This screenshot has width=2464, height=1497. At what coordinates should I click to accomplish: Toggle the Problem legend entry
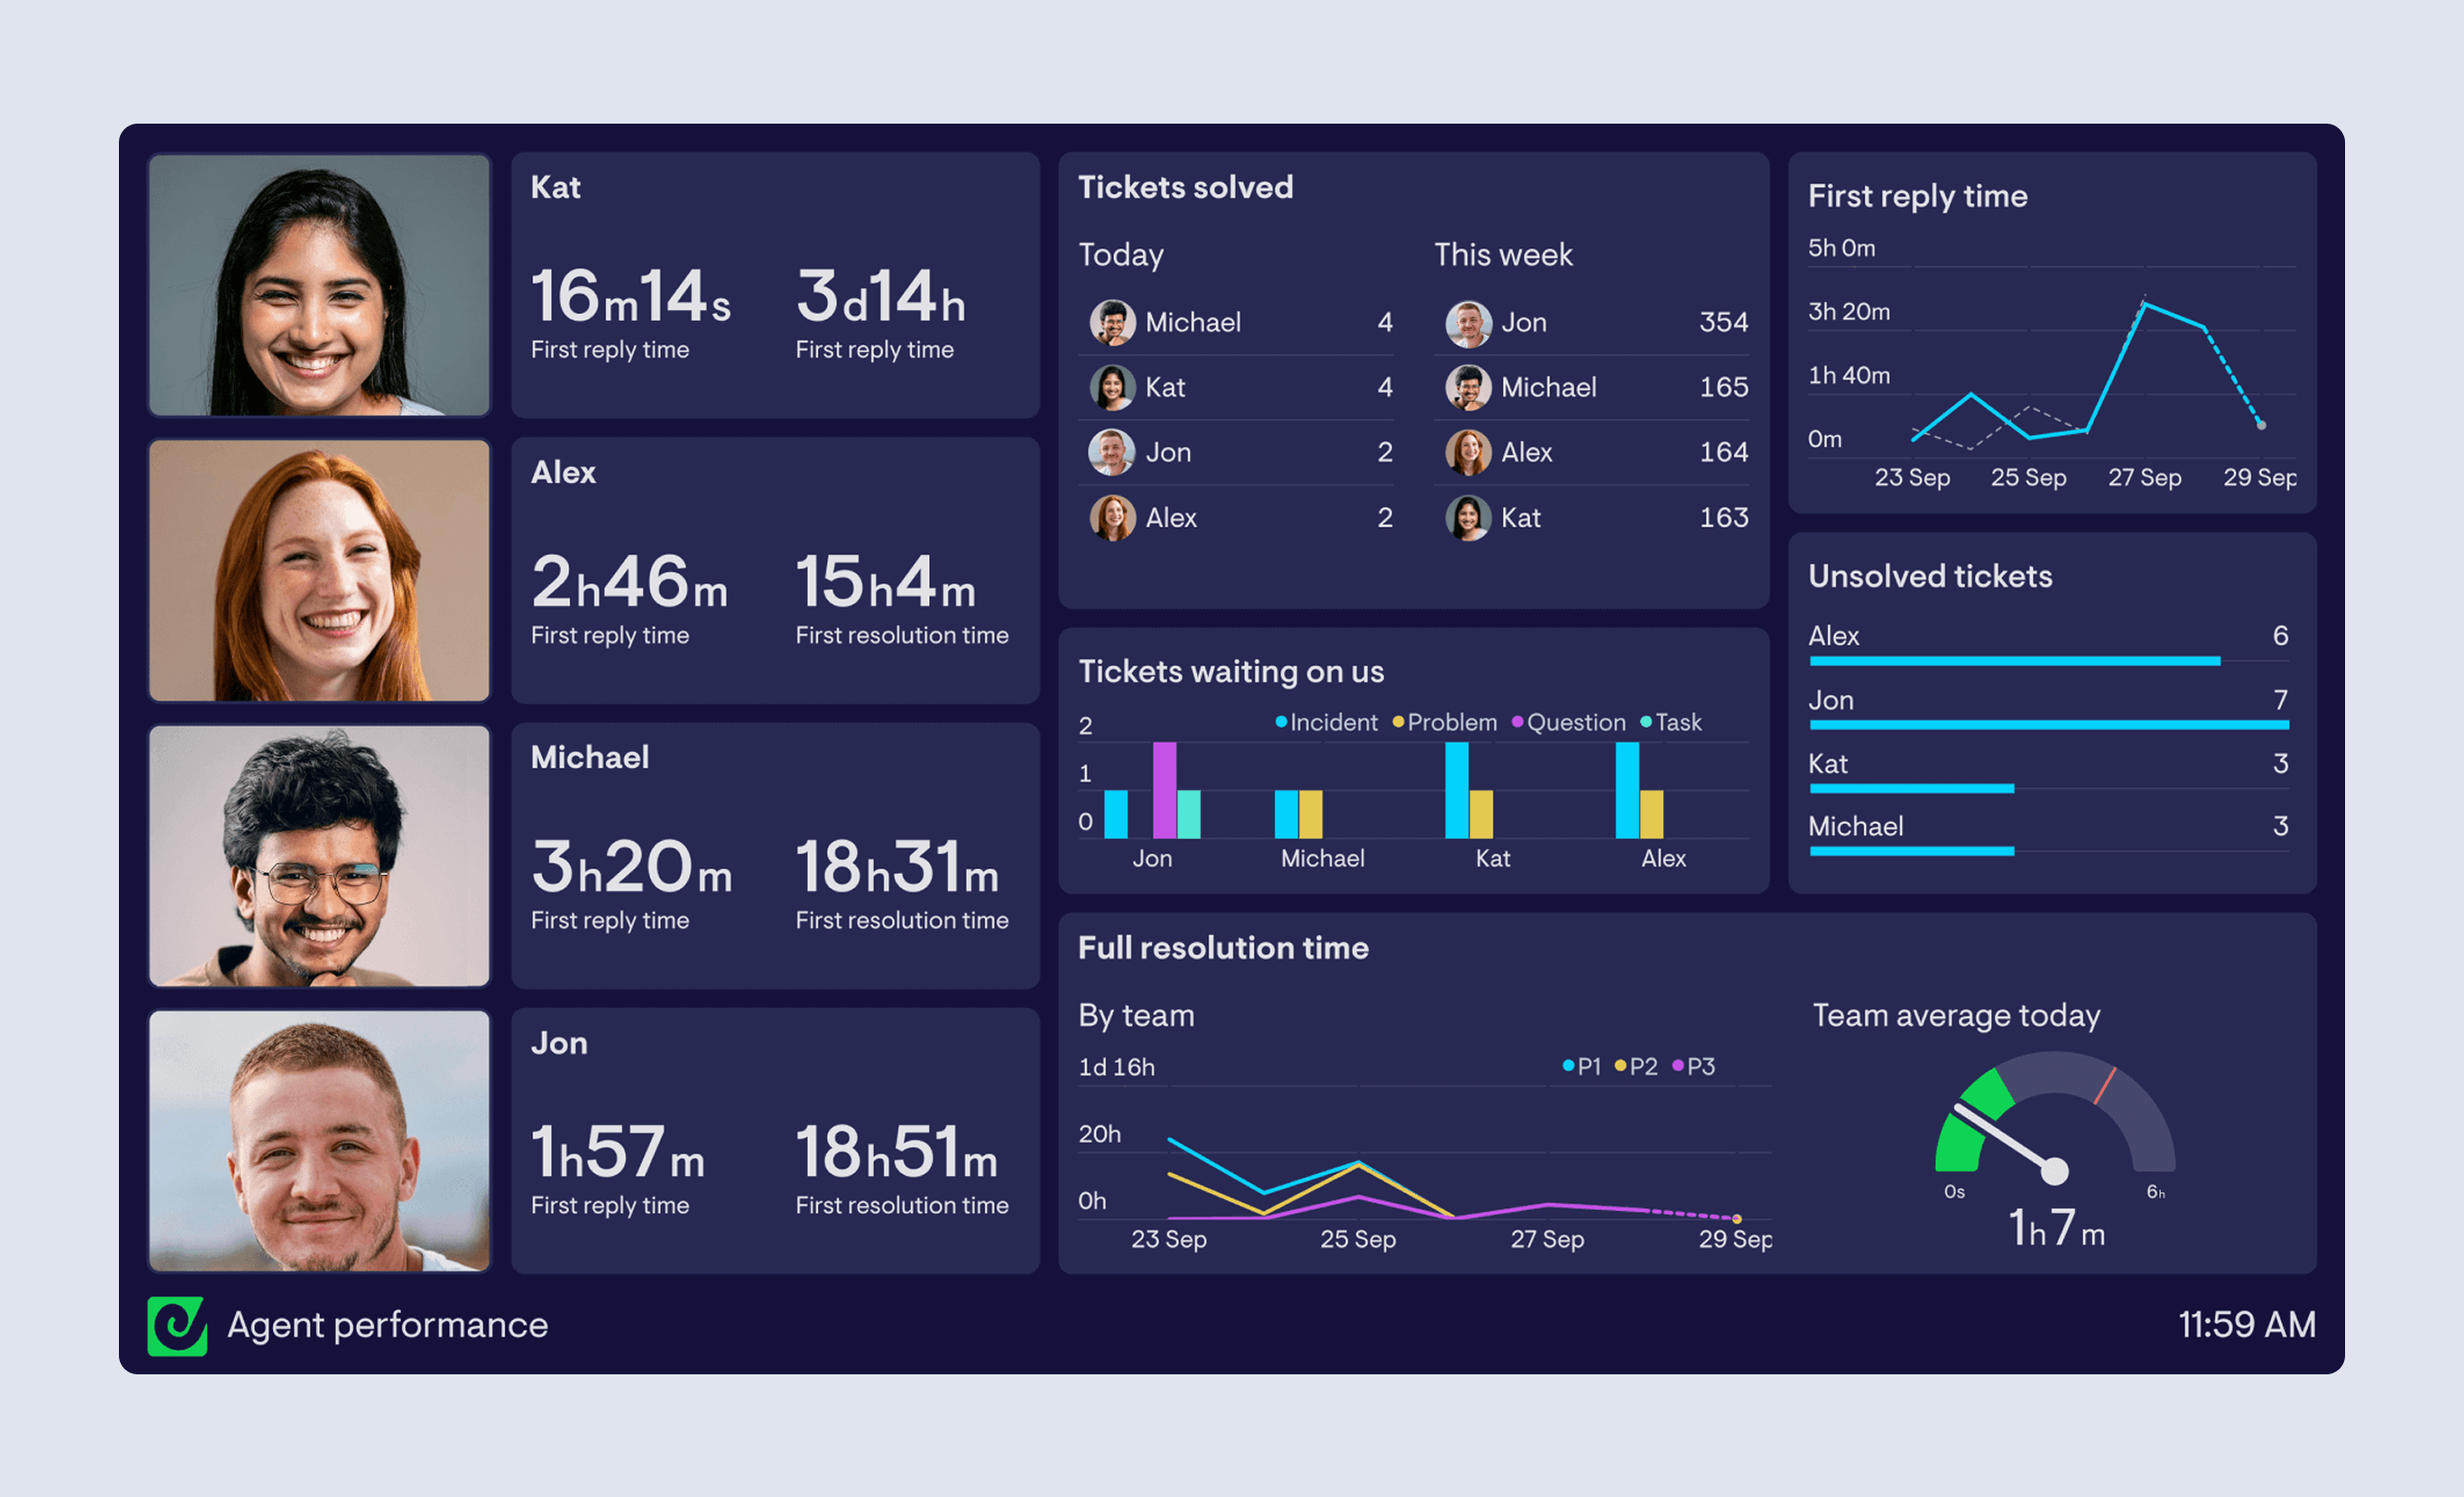point(1444,722)
